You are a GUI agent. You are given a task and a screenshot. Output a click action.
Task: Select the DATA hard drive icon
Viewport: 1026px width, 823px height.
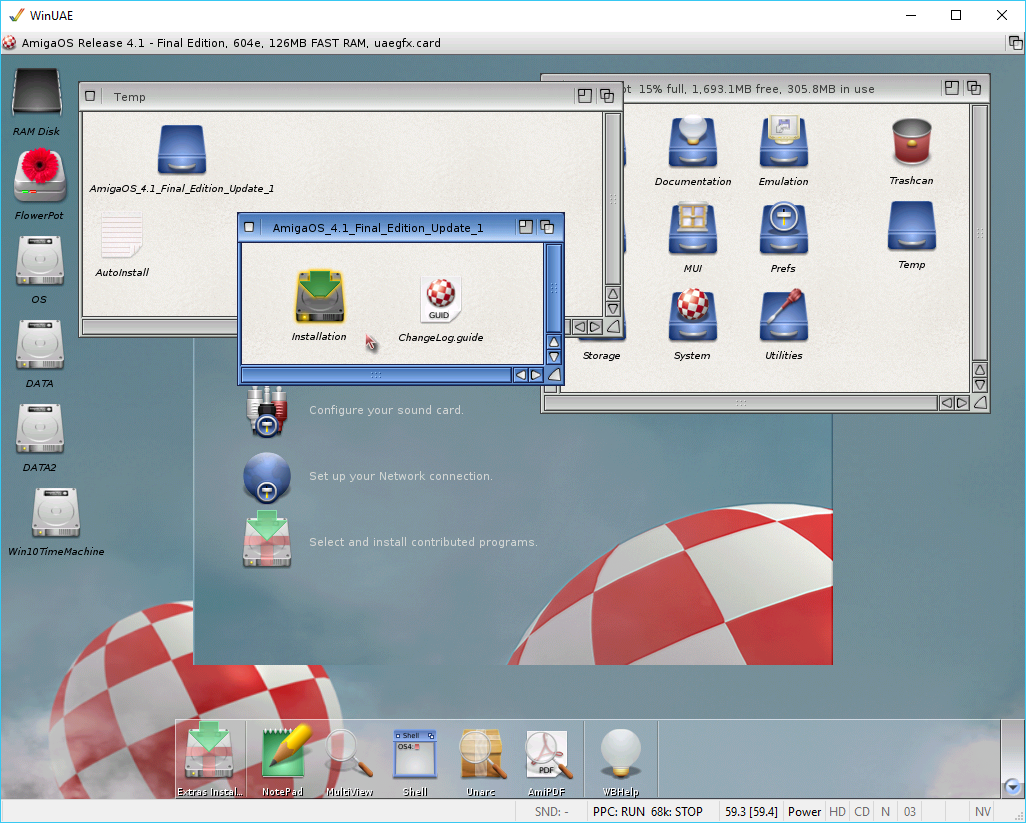pyautogui.click(x=39, y=345)
